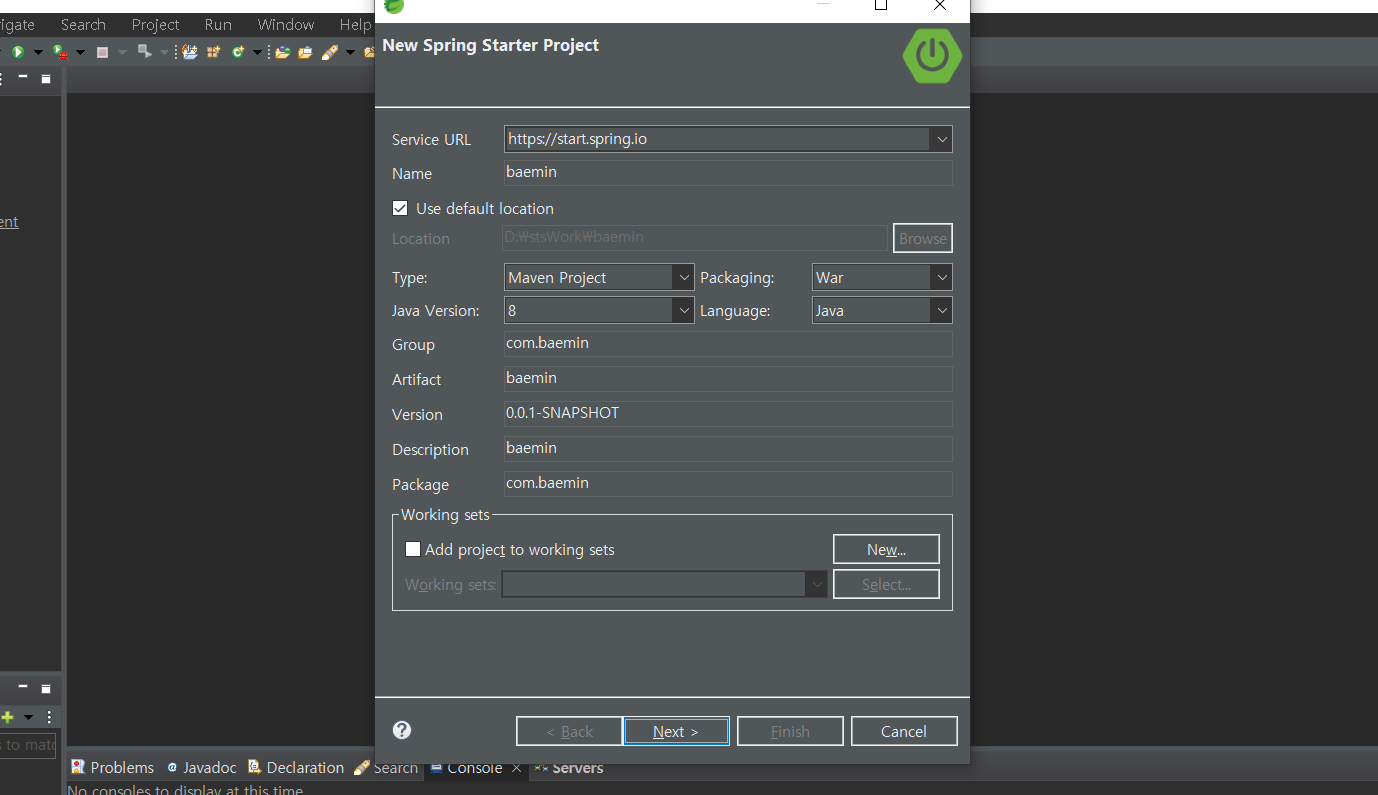Open the three-dot view menu in lower left panel
This screenshot has height=795, width=1378.
pyautogui.click(x=49, y=717)
